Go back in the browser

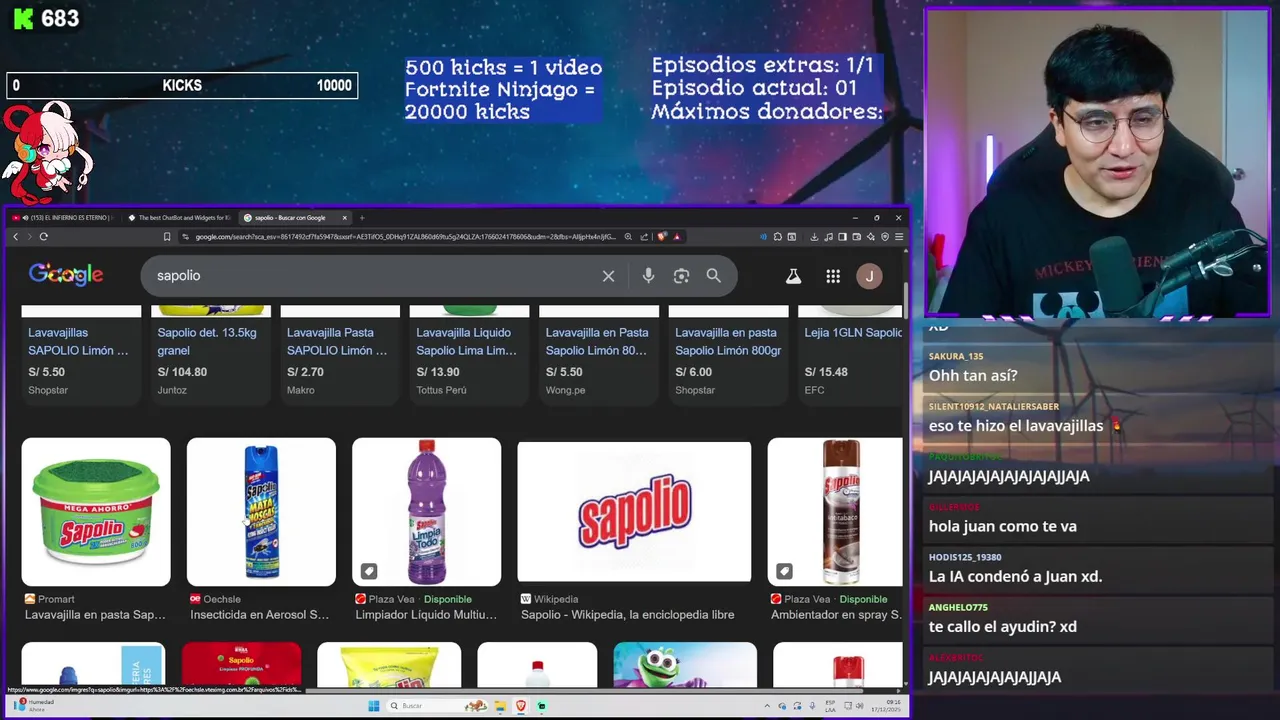(15, 237)
